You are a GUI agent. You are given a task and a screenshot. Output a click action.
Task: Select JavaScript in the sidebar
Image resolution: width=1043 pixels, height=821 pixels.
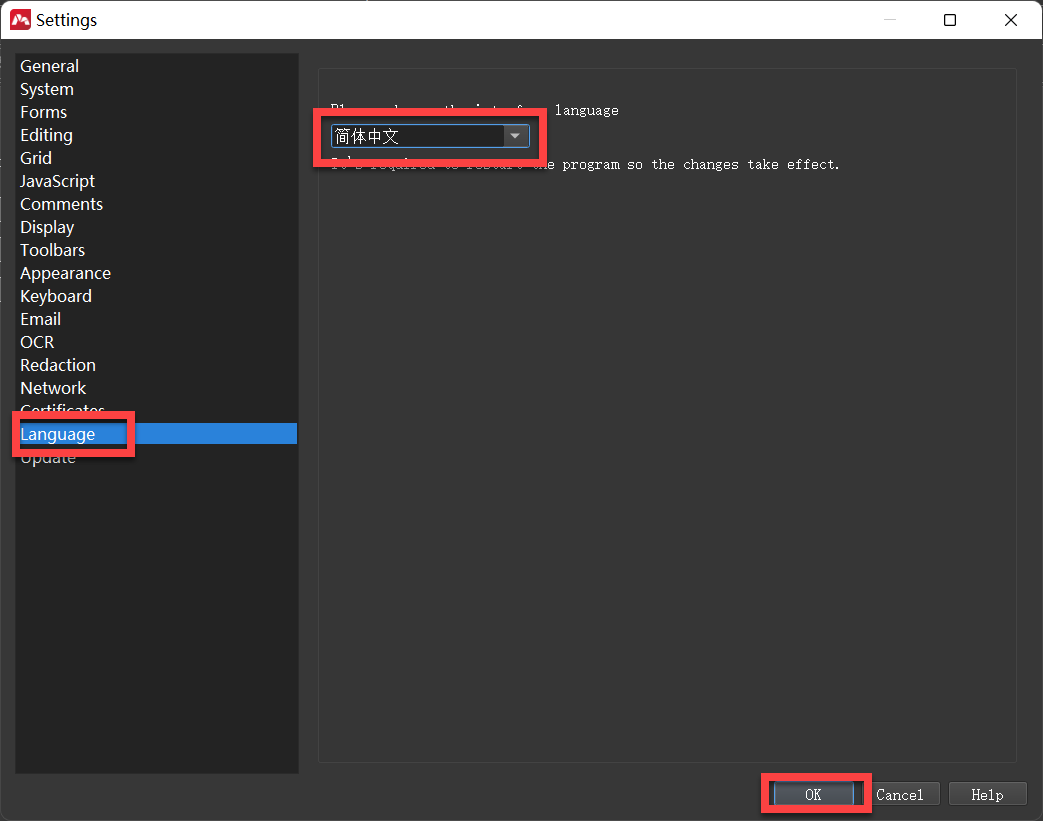[58, 181]
